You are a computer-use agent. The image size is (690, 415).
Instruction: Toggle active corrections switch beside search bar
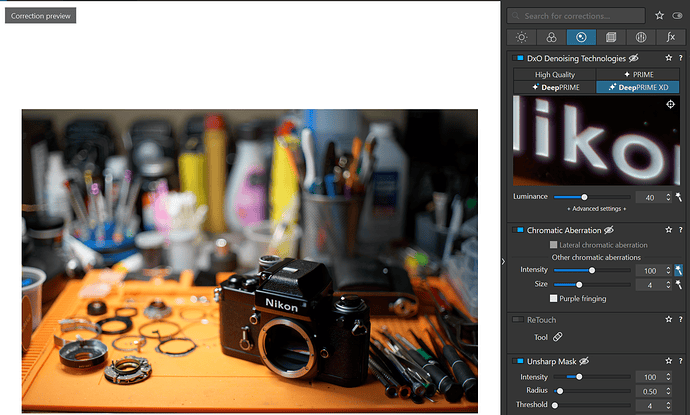[677, 16]
